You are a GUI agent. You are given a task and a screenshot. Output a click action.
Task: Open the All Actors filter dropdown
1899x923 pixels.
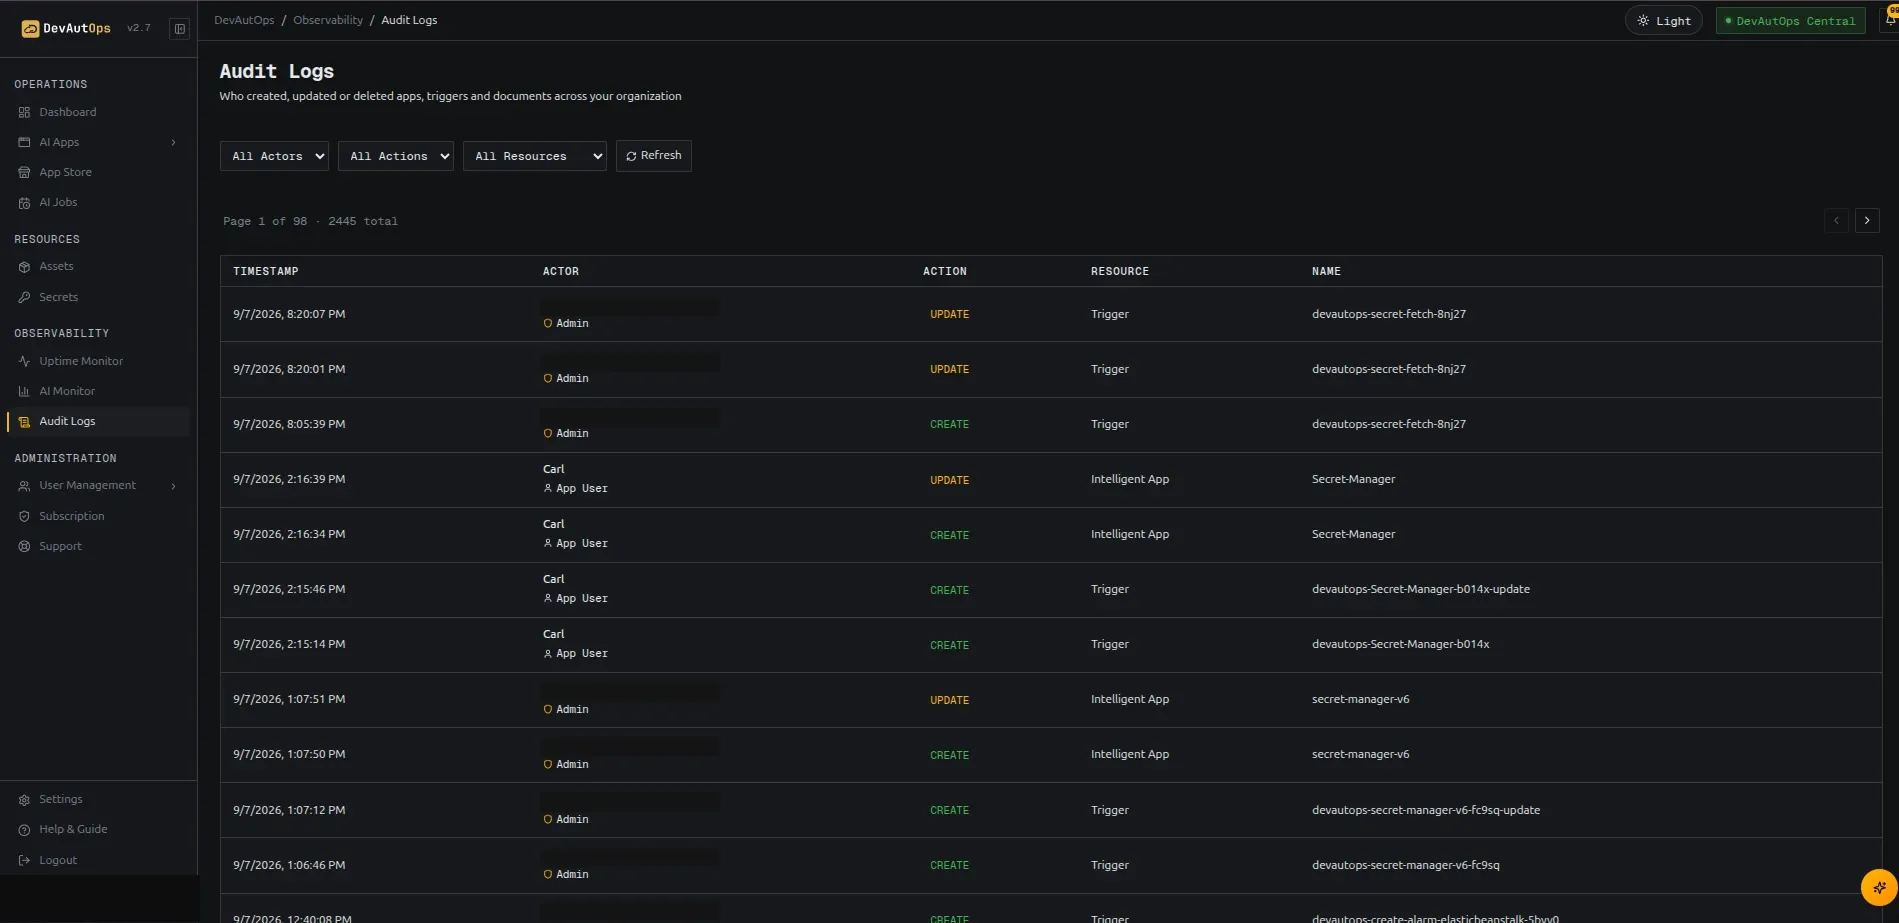coord(274,156)
